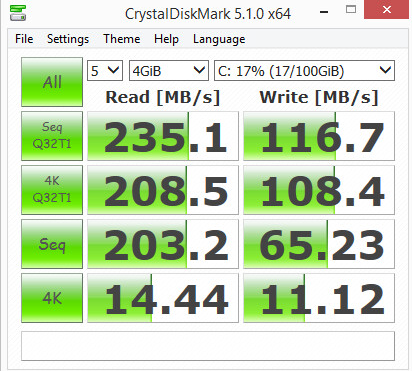
Task: Click the Seq Q32T1 read result 235.1
Action: (x=163, y=136)
